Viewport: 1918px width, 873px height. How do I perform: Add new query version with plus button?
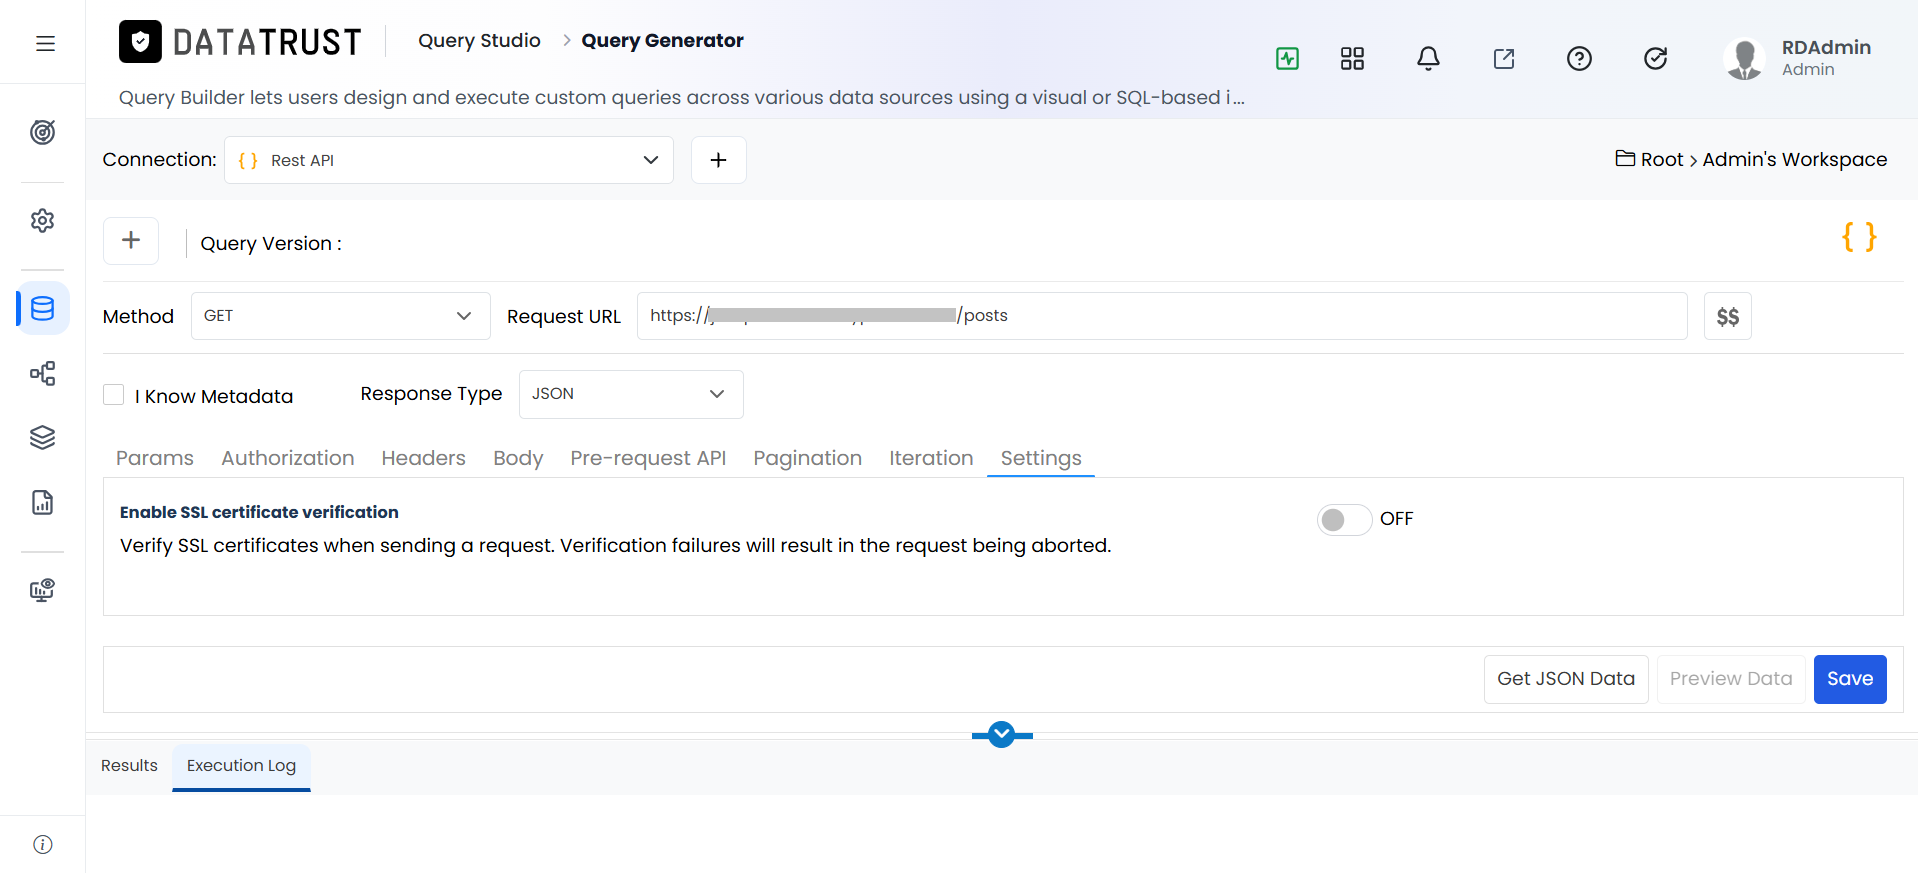pos(131,240)
